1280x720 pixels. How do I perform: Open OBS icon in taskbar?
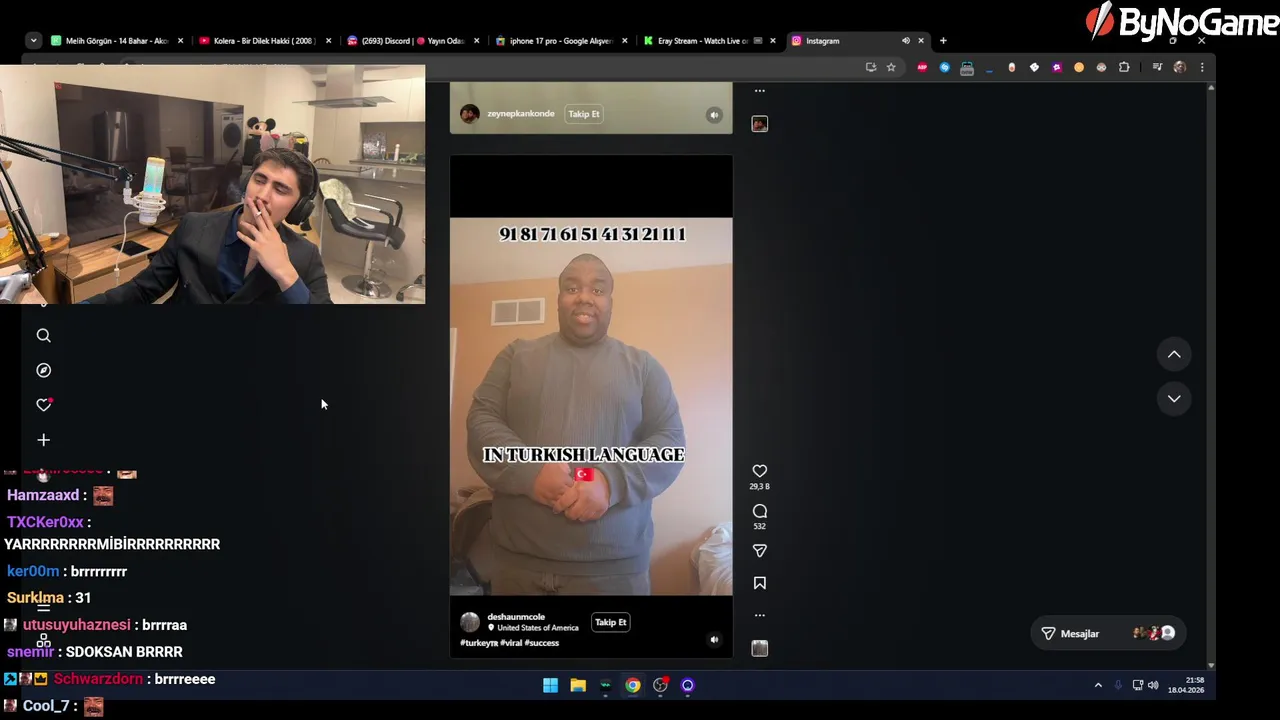point(660,685)
